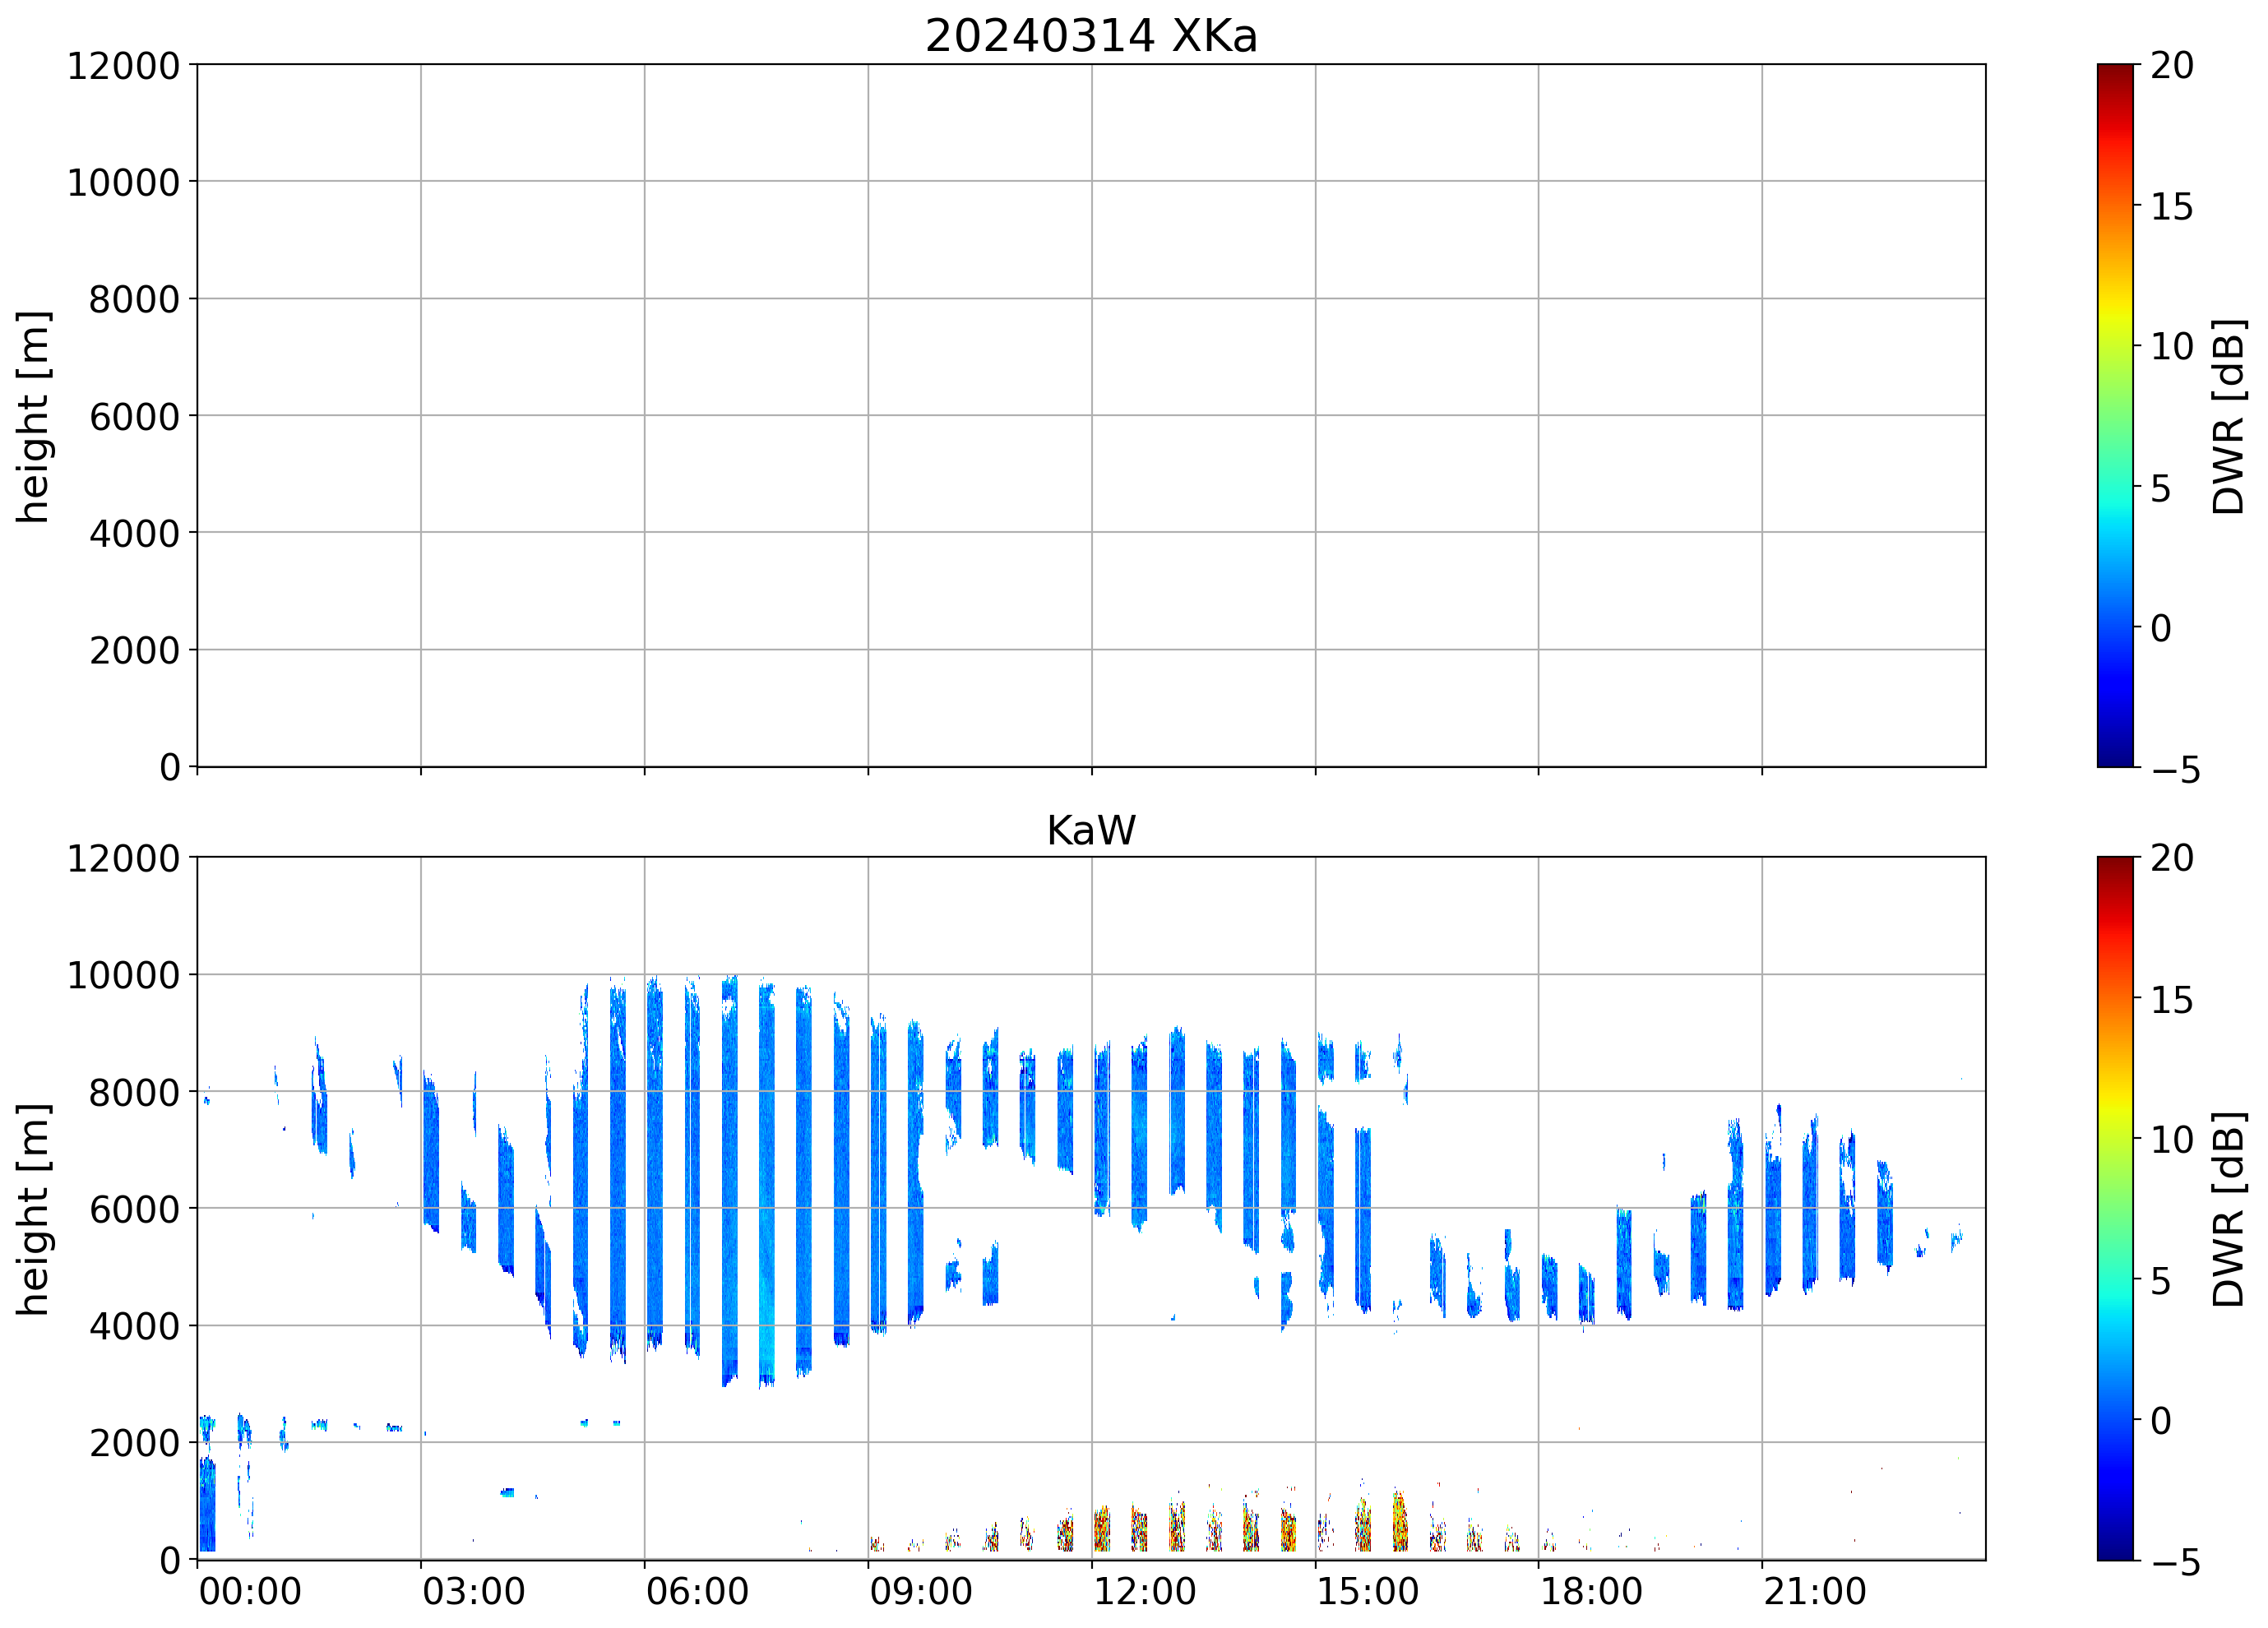Viewport: 2268px width, 1628px height.
Task: Click the '−5' tick on bottom colorbar
Action: coord(2175,1563)
